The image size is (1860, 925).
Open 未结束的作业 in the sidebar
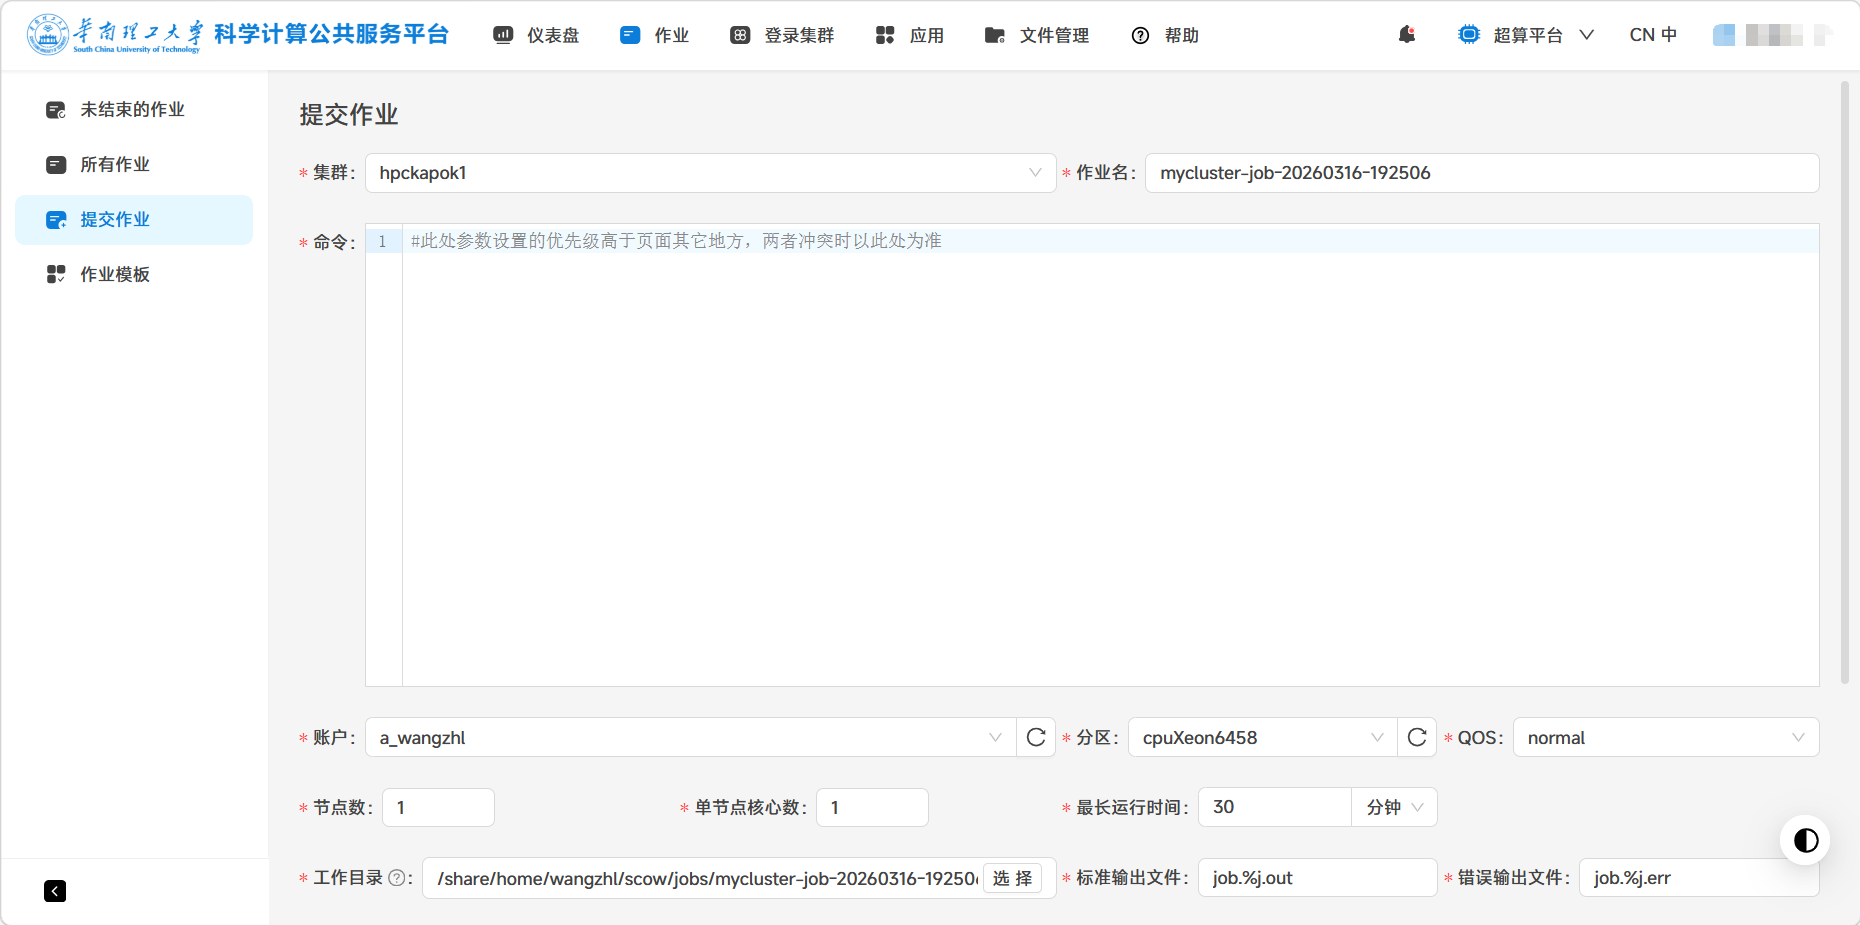pos(132,109)
